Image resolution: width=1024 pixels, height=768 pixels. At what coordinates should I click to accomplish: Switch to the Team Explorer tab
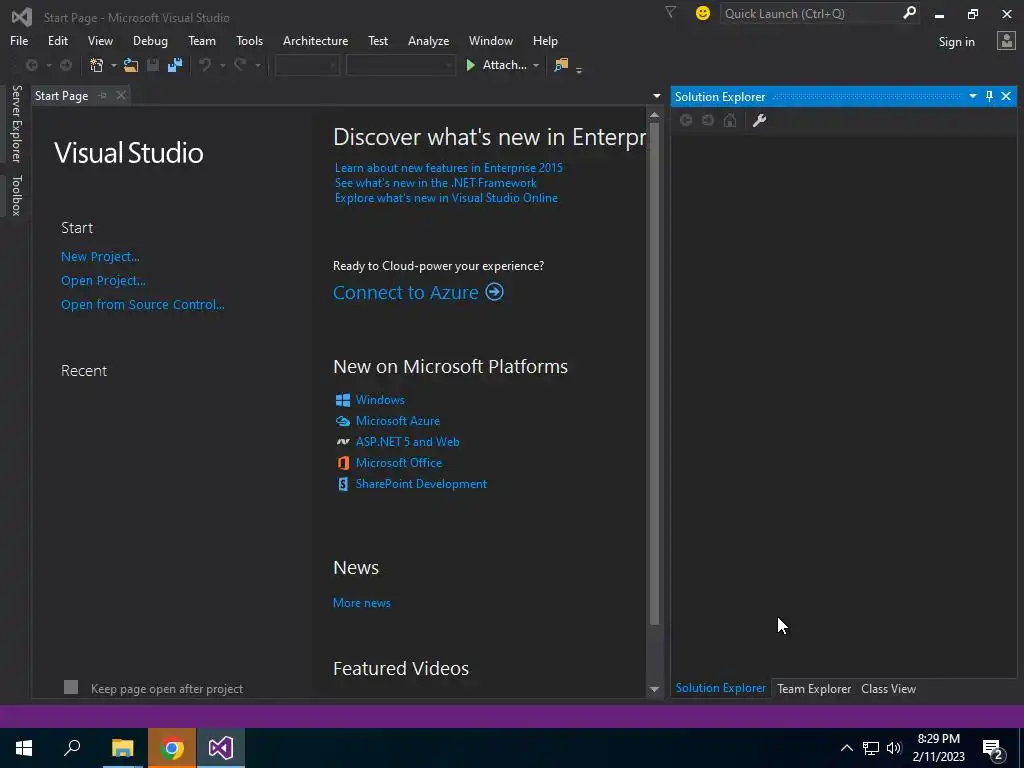(x=814, y=688)
